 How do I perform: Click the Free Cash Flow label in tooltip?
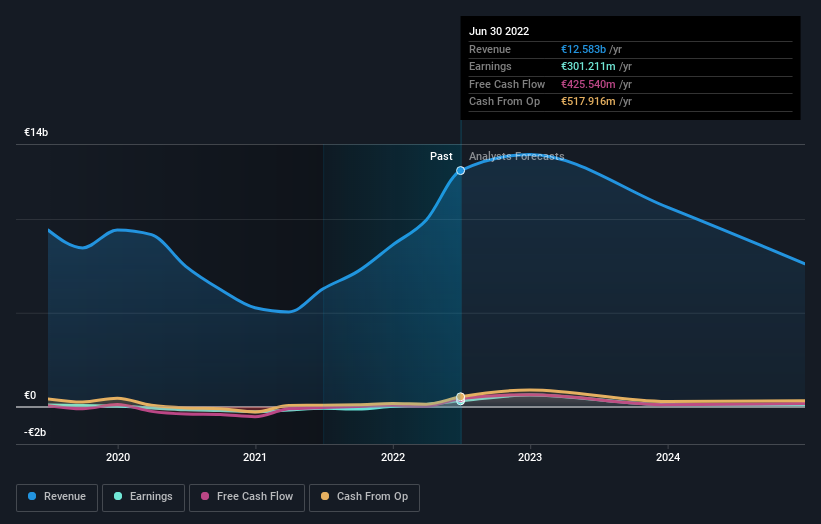[x=507, y=84]
